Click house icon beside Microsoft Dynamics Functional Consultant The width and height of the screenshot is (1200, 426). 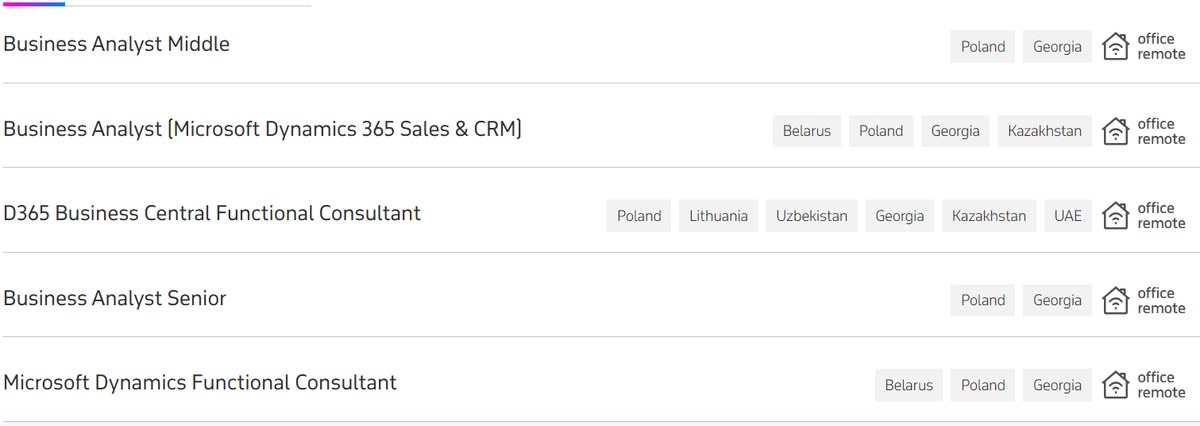pos(1115,384)
